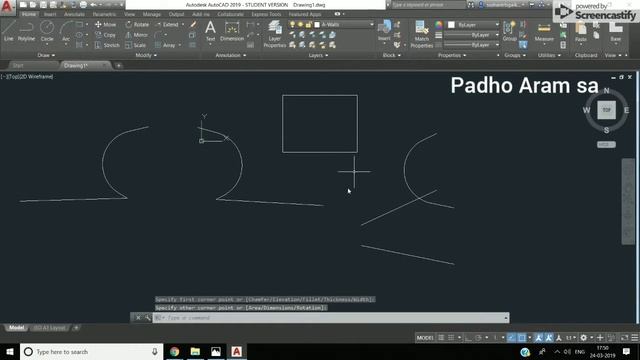This screenshot has height=360, width=640.
Task: Click the Measure utility
Action: [x=544, y=32]
